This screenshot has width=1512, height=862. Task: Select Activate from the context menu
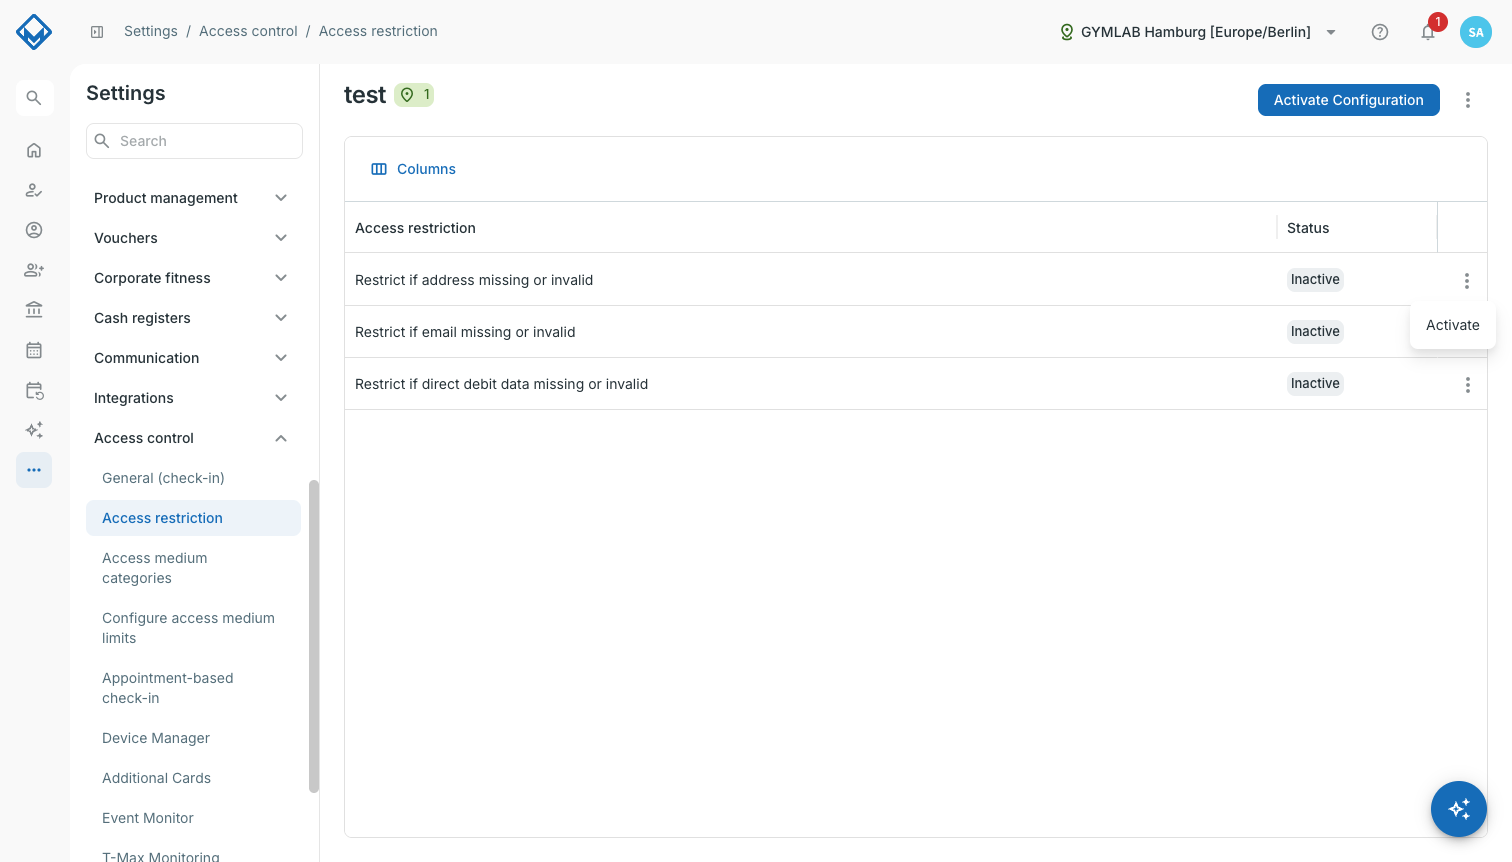click(x=1453, y=325)
